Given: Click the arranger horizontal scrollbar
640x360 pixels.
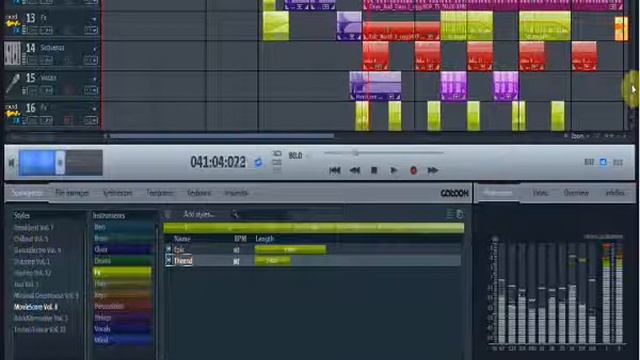Looking at the screenshot, I should (222, 136).
